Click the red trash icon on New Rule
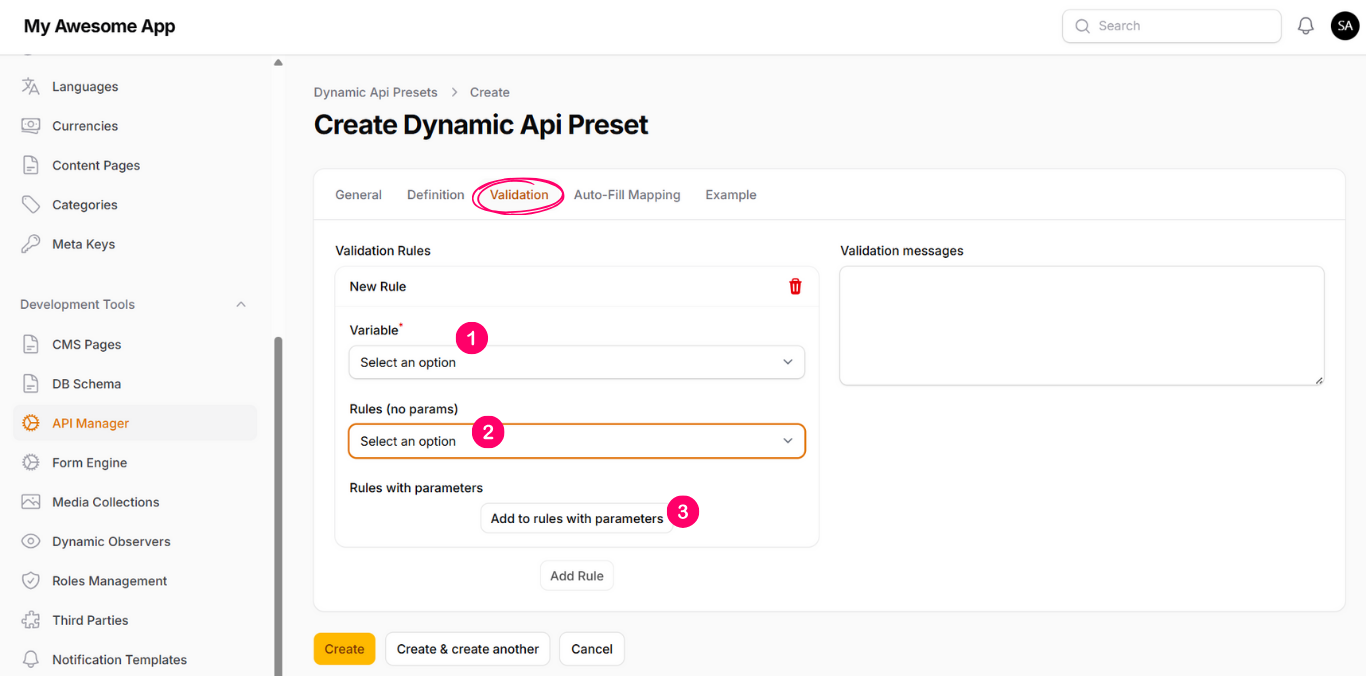 [x=795, y=287]
